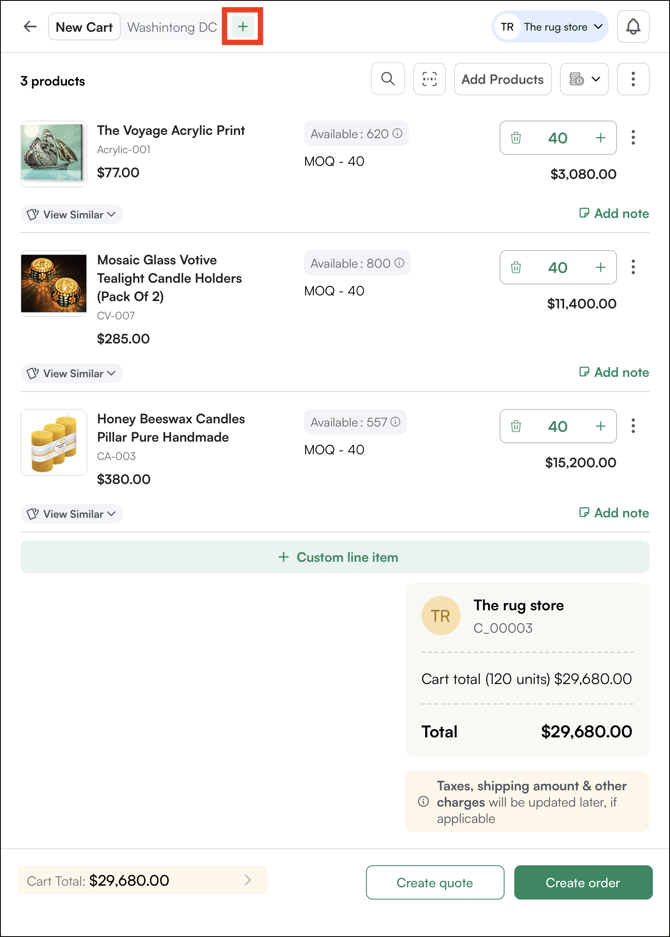
Task: Click the back arrow icon
Action: [x=30, y=27]
